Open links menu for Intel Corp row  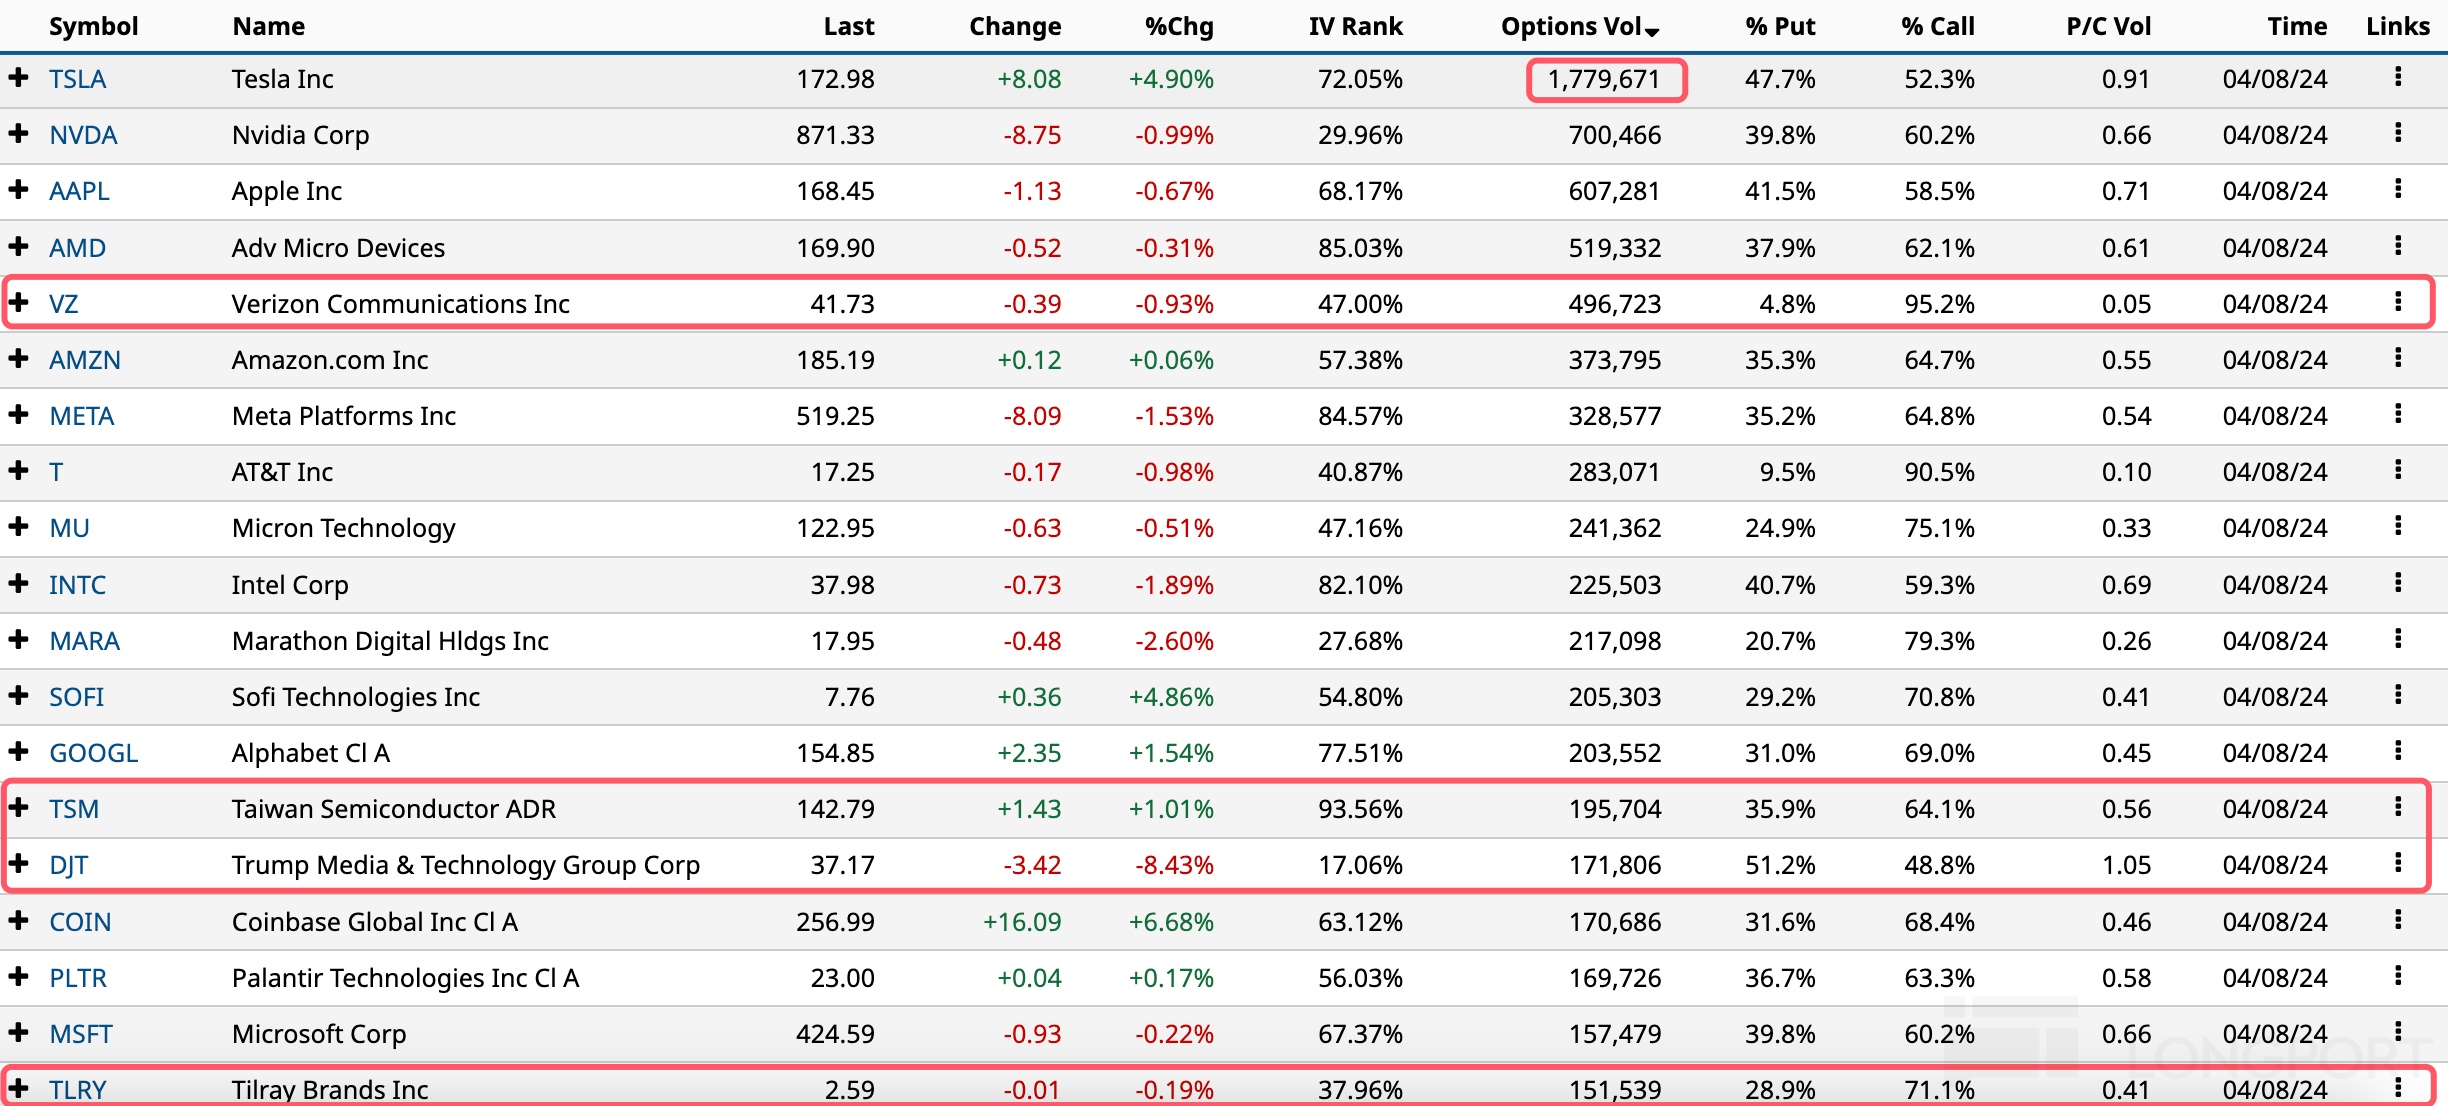coord(2398,583)
